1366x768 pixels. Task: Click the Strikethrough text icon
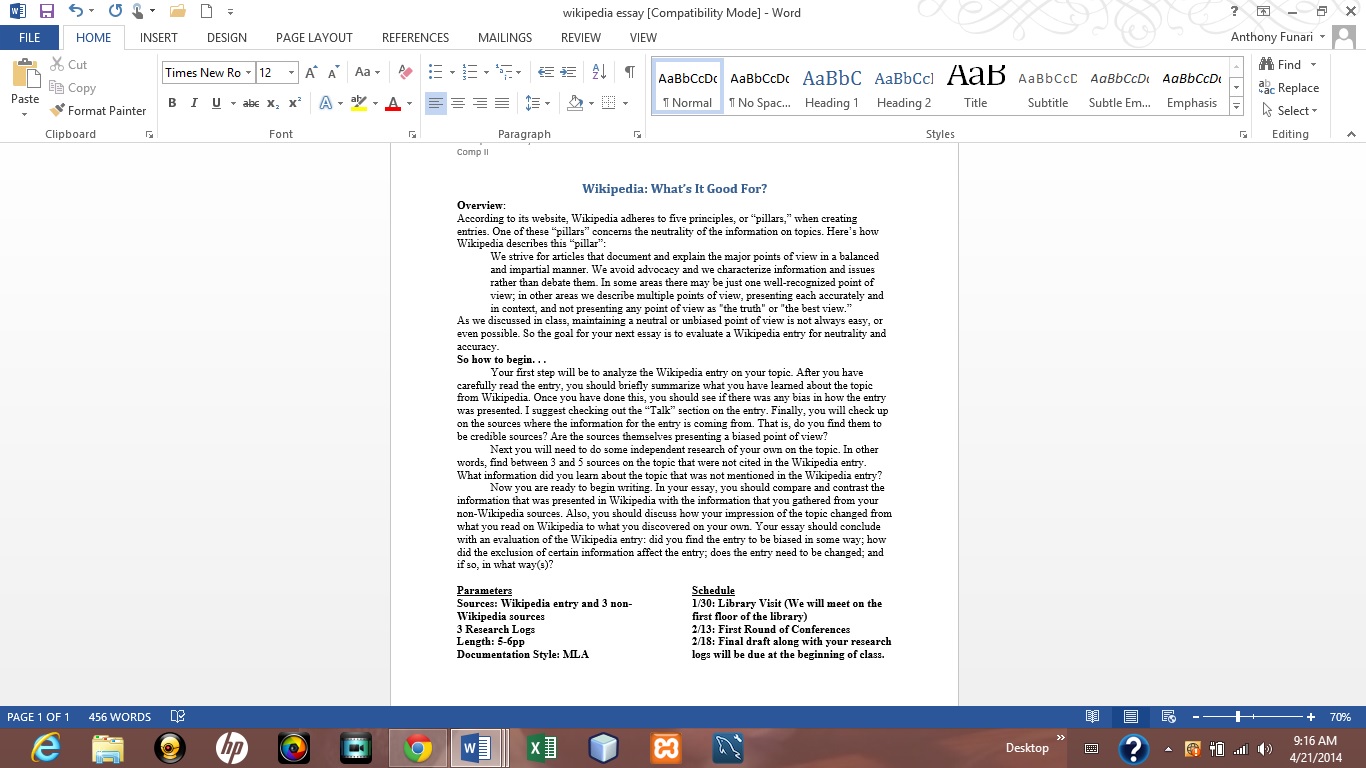(251, 103)
